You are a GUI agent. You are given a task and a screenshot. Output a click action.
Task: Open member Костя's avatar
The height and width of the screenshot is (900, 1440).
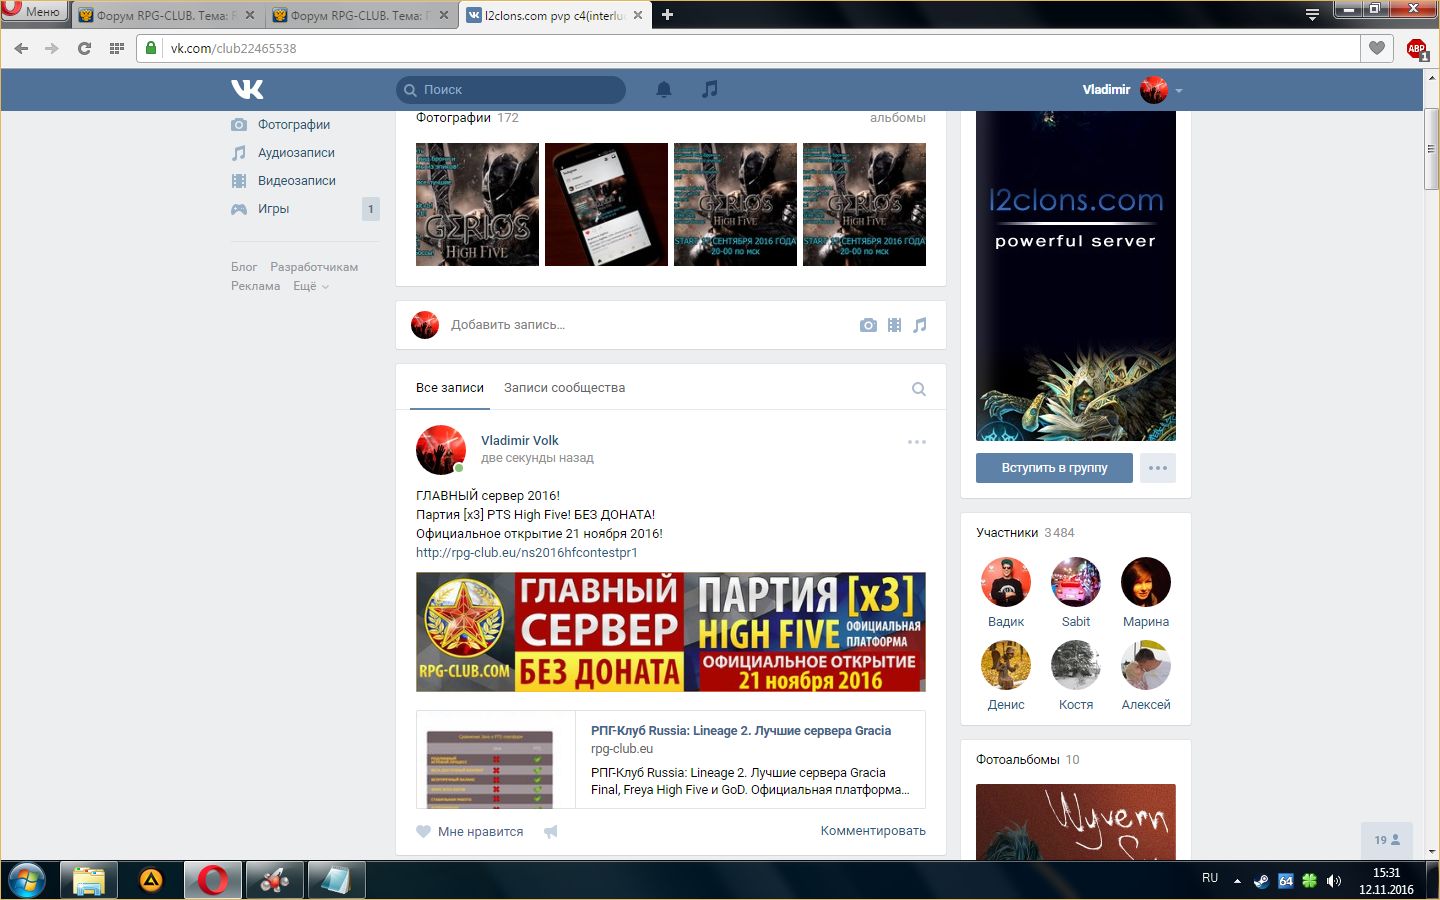pyautogui.click(x=1076, y=665)
